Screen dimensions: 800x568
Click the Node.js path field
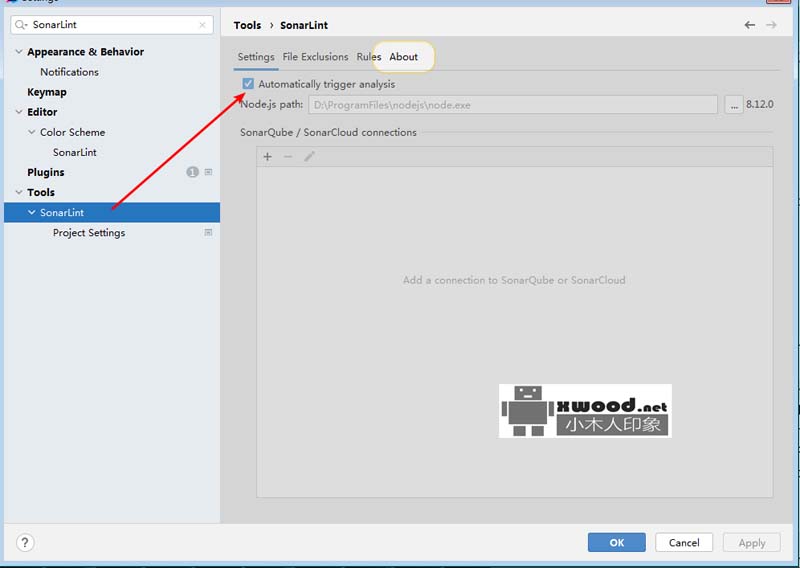tap(513, 105)
